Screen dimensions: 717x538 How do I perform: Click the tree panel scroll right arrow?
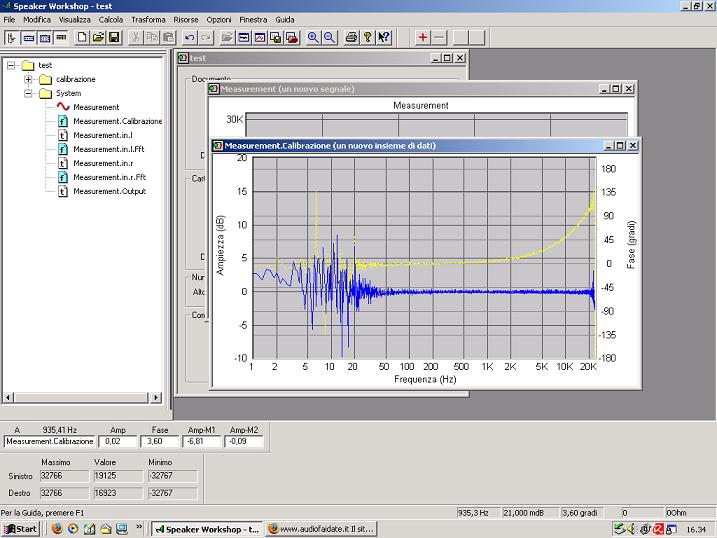[x=156, y=398]
